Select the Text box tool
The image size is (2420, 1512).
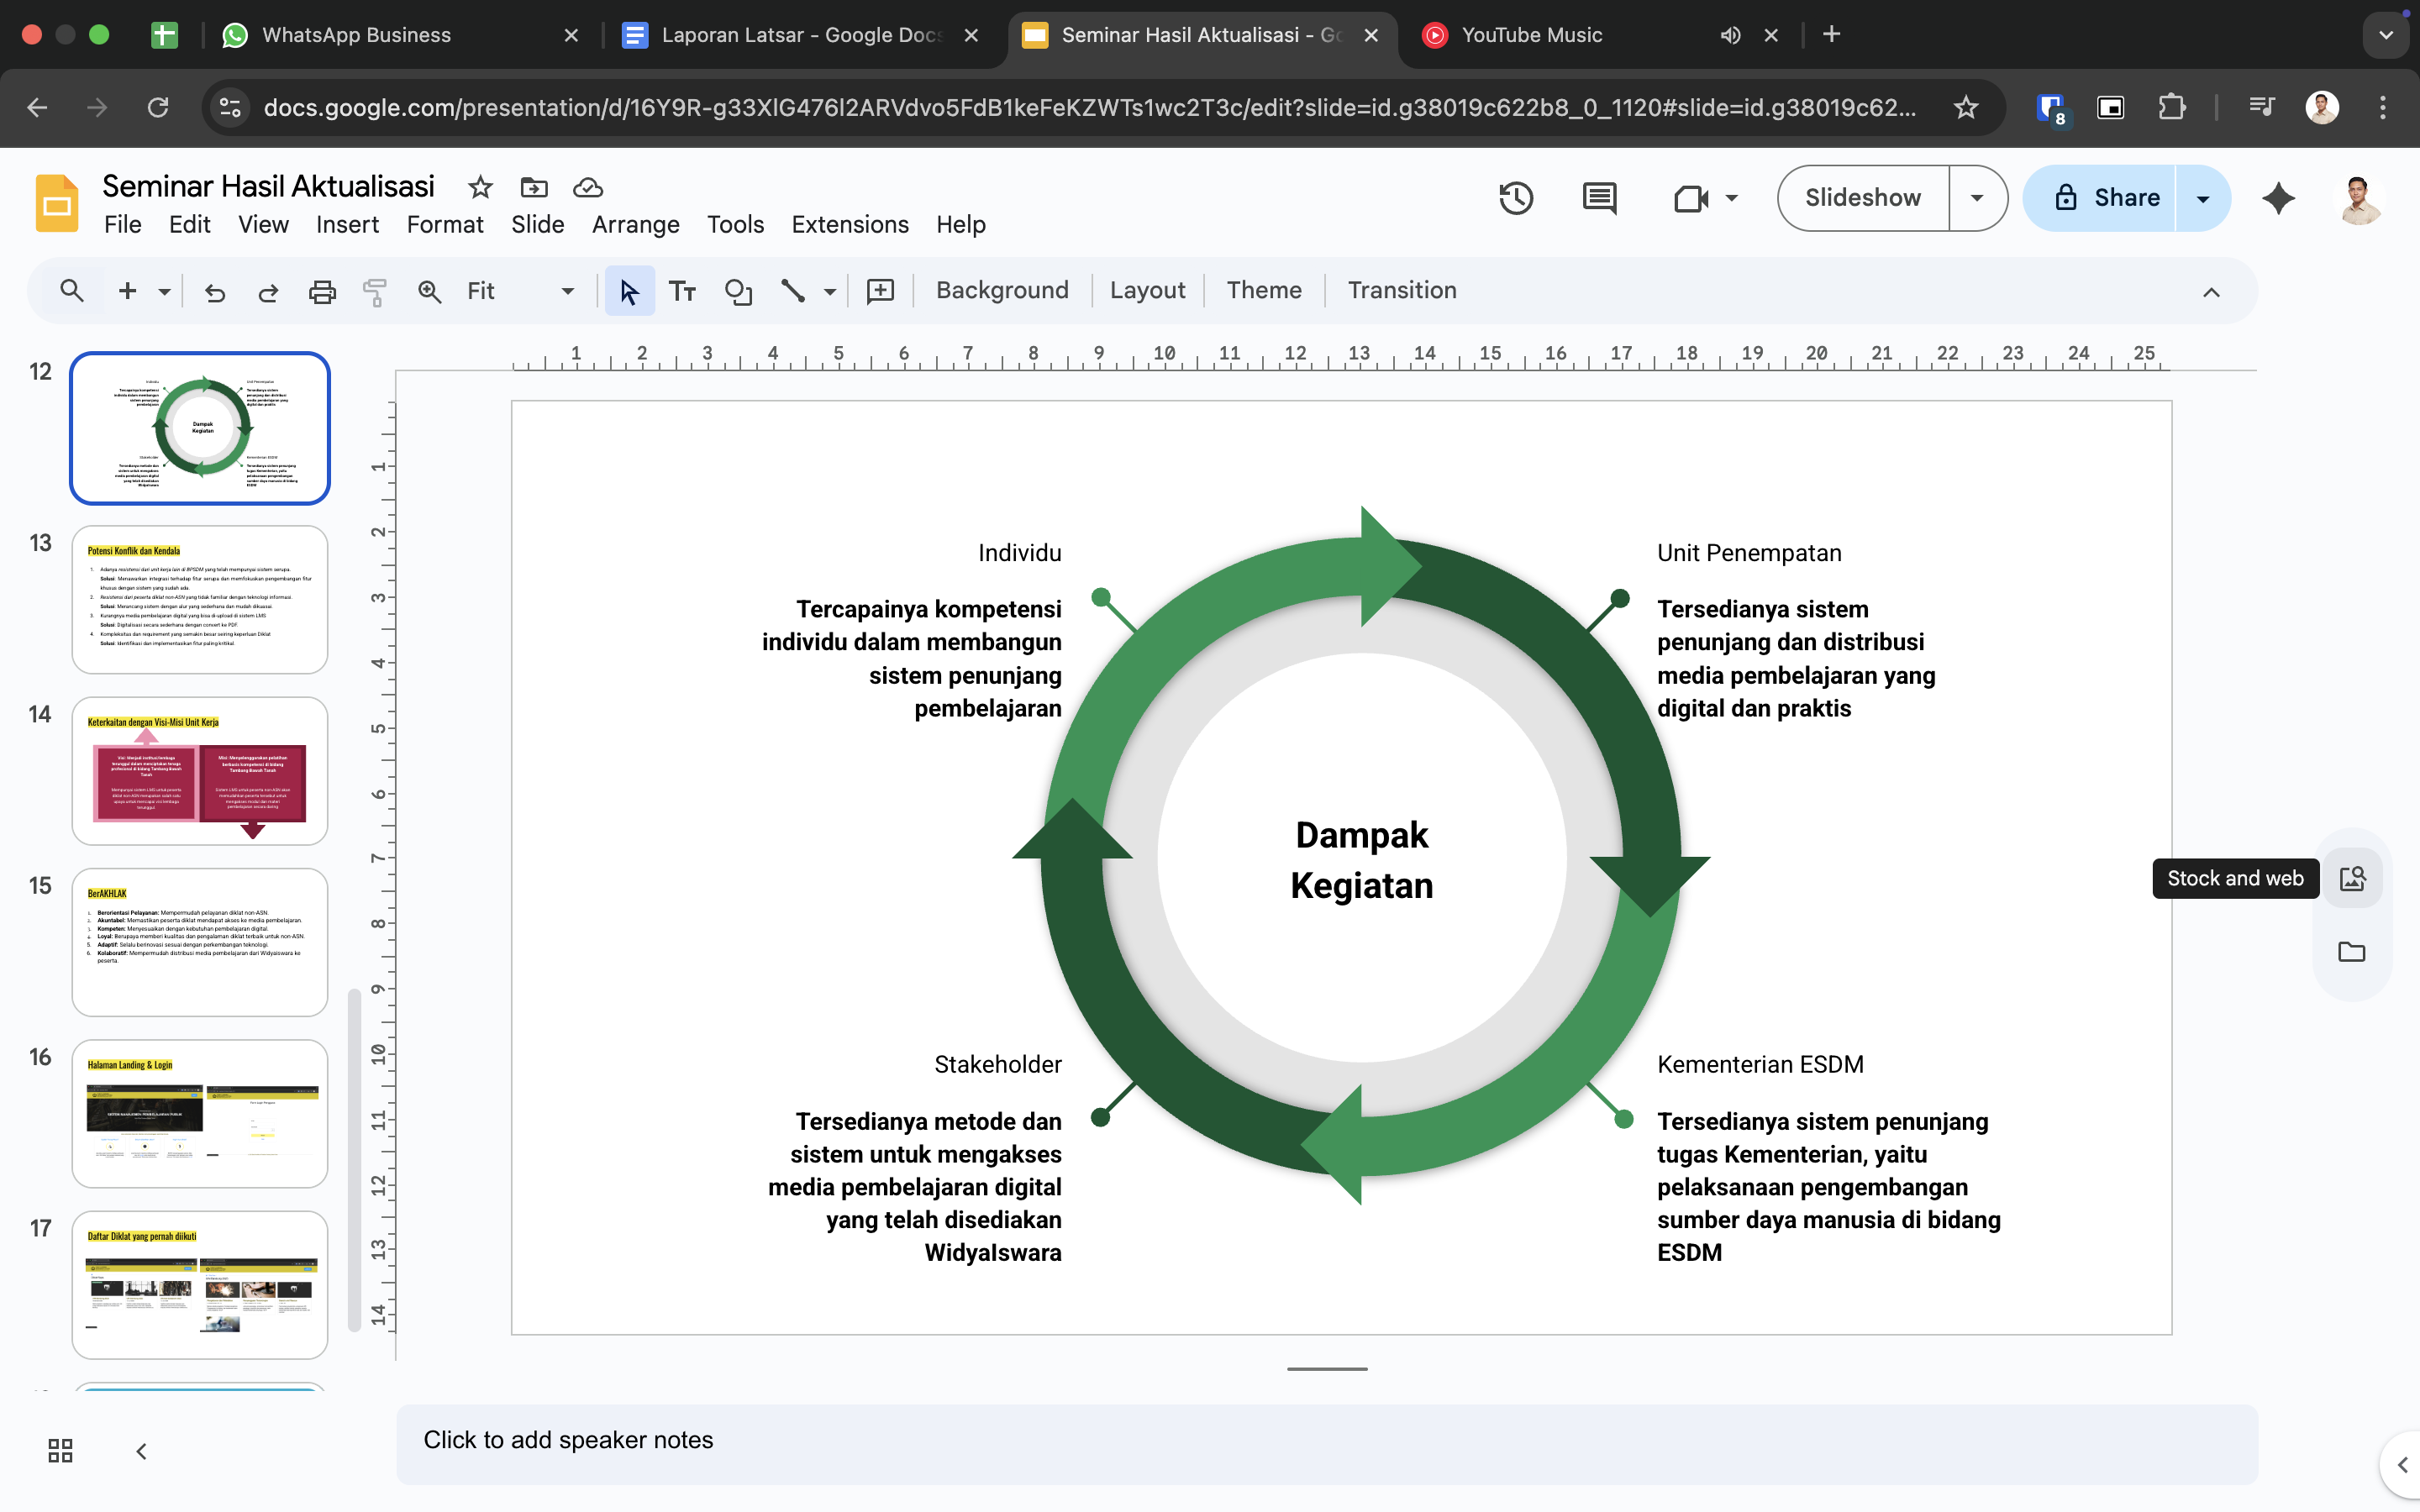click(x=682, y=291)
